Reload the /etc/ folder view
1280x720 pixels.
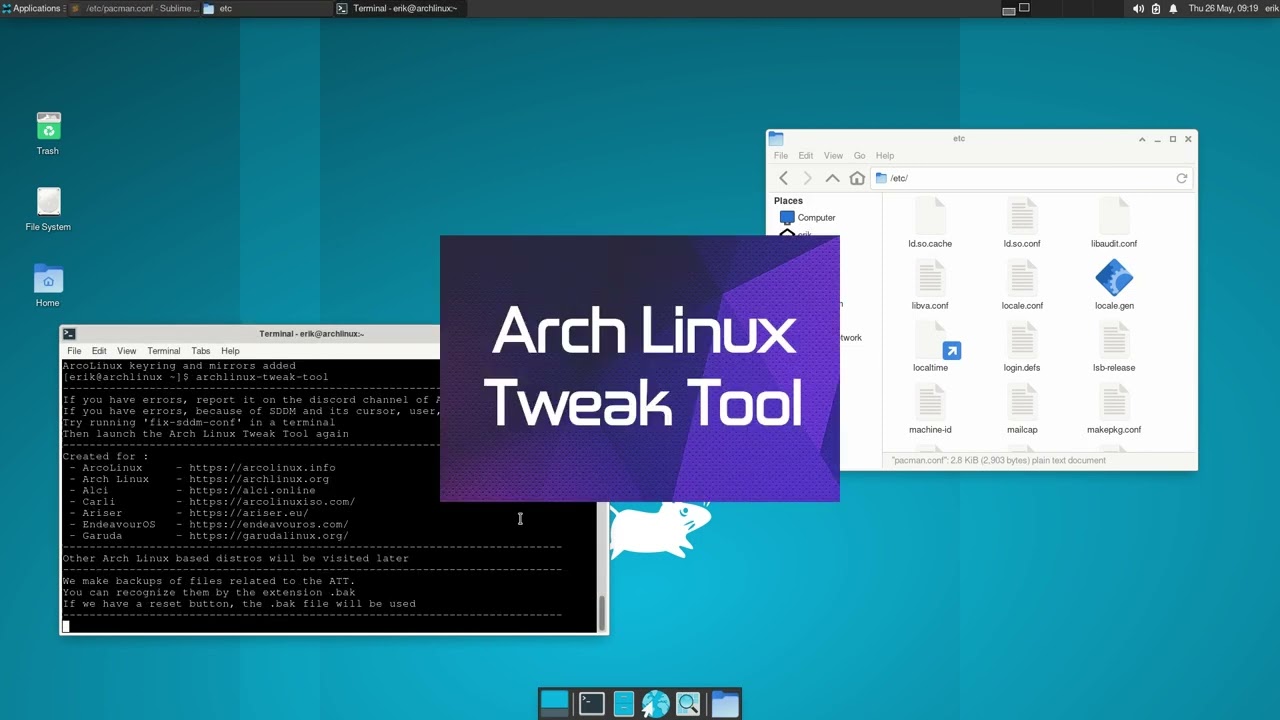[x=1181, y=178]
